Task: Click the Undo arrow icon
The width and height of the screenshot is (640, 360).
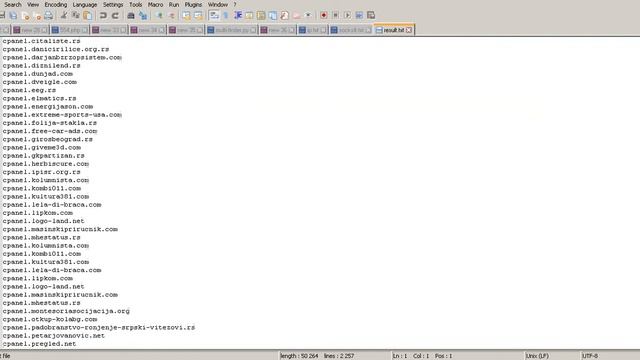Action: click(x=103, y=16)
